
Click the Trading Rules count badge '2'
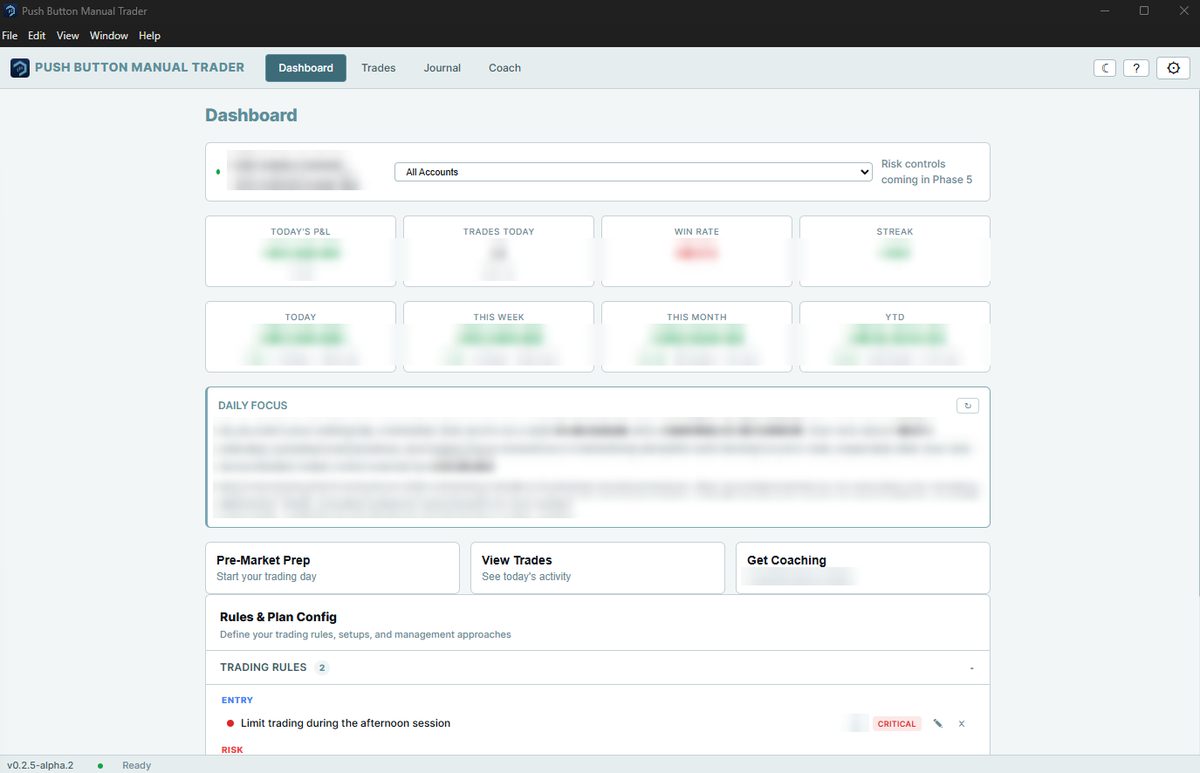322,668
